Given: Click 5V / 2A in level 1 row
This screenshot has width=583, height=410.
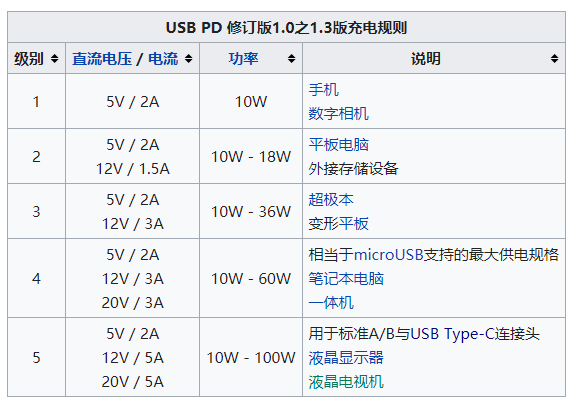Looking at the screenshot, I should tap(133, 101).
